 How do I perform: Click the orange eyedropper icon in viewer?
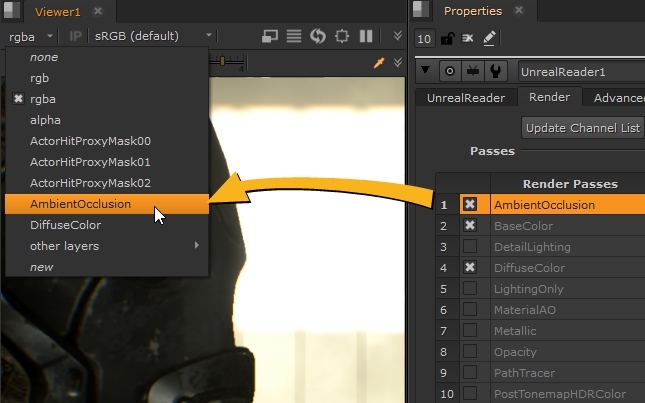tap(379, 62)
